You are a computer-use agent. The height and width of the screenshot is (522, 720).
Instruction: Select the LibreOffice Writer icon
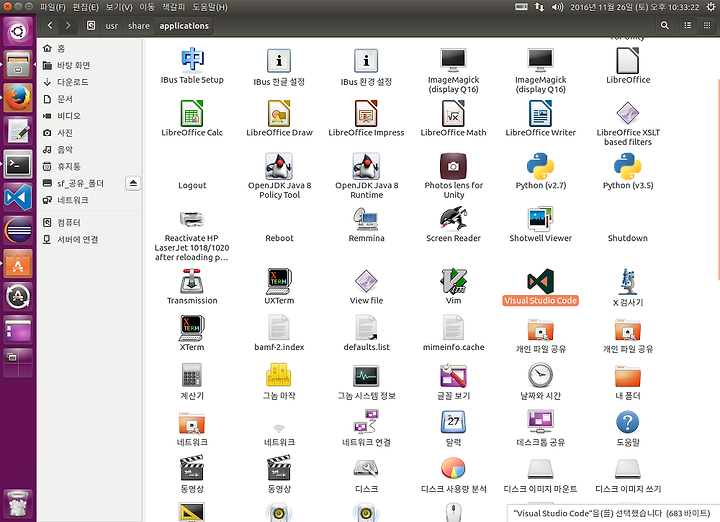pyautogui.click(x=540, y=113)
